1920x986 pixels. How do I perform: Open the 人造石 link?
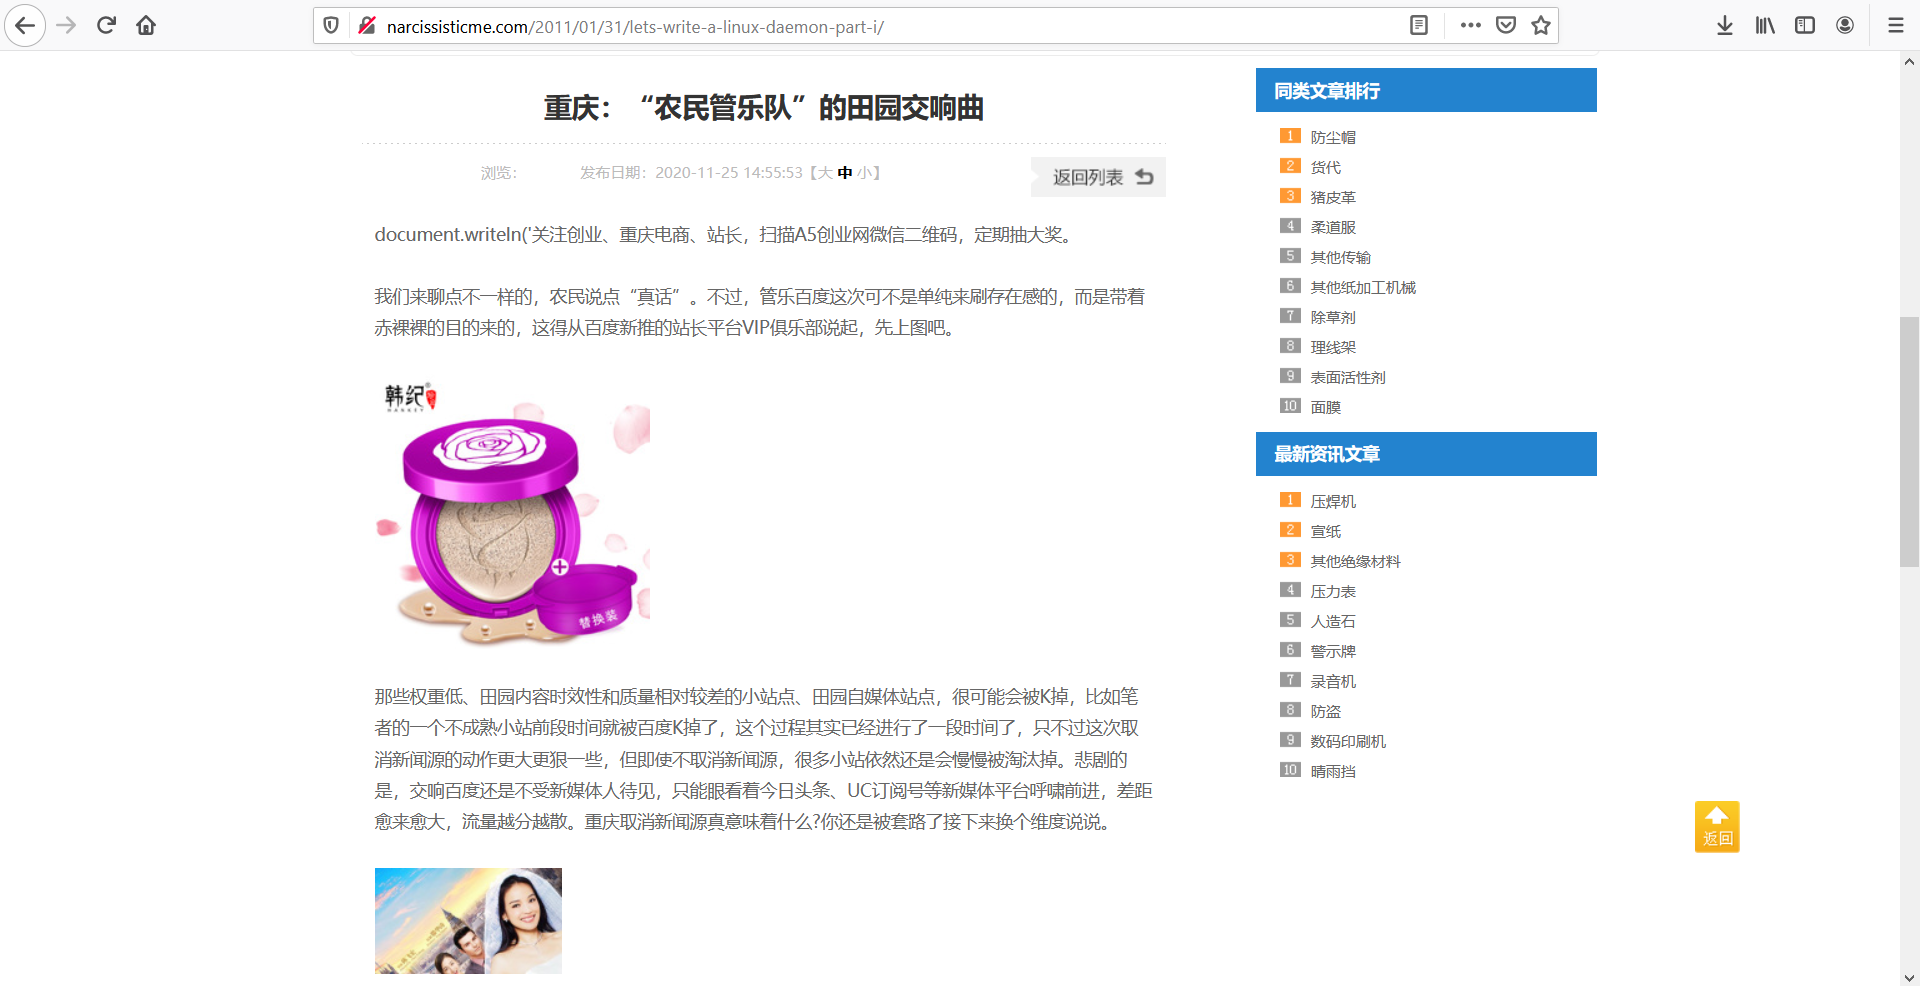pyautogui.click(x=1333, y=621)
